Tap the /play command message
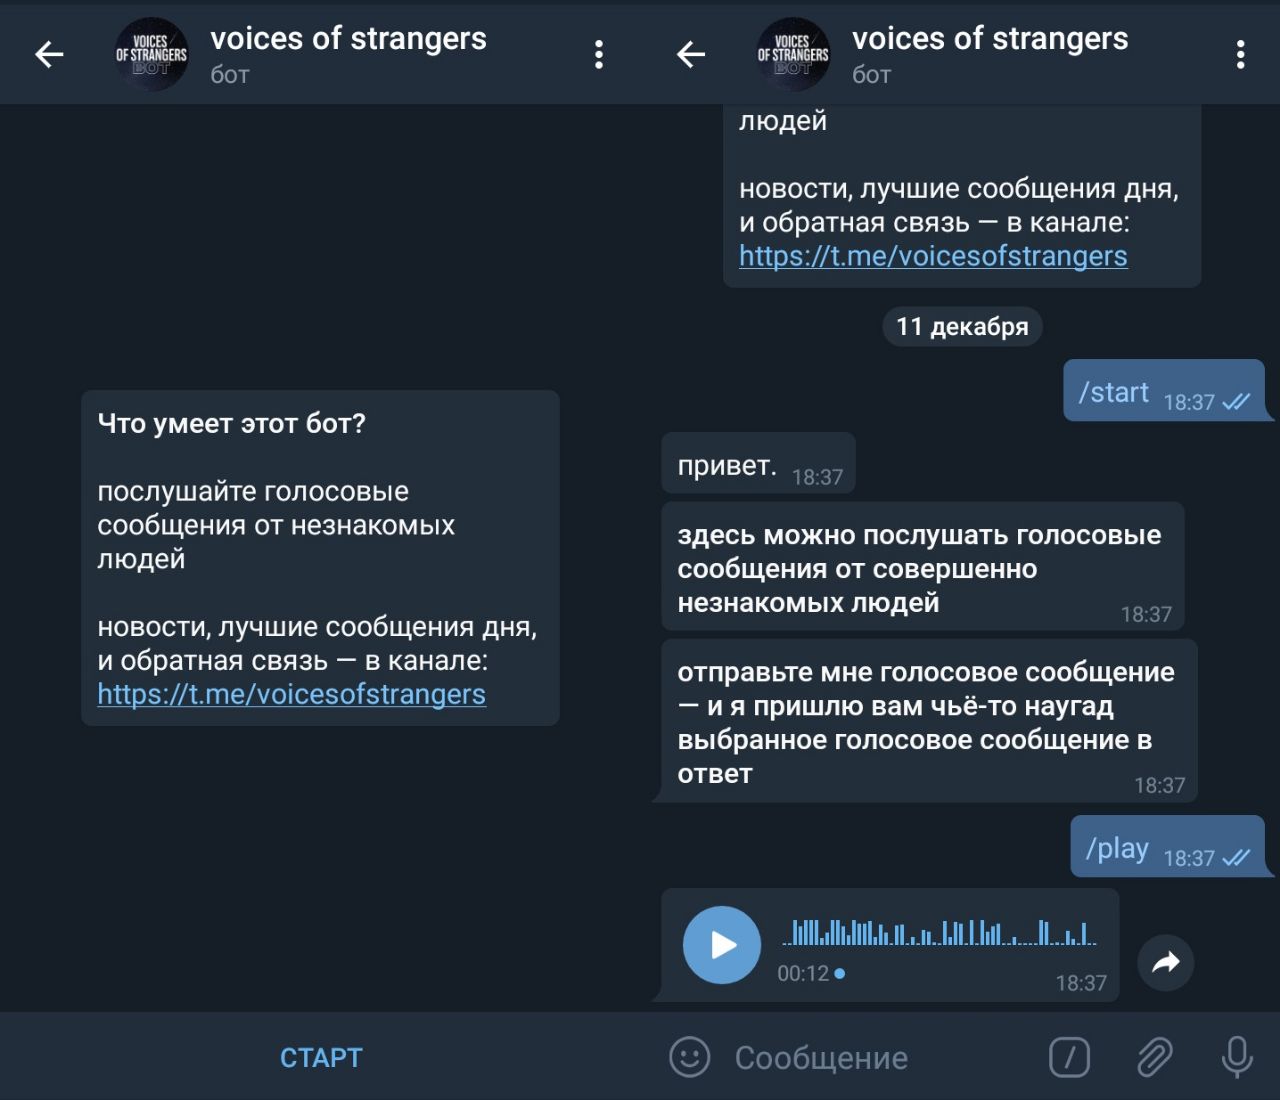Viewport: 1280px width, 1100px height. coord(1169,847)
